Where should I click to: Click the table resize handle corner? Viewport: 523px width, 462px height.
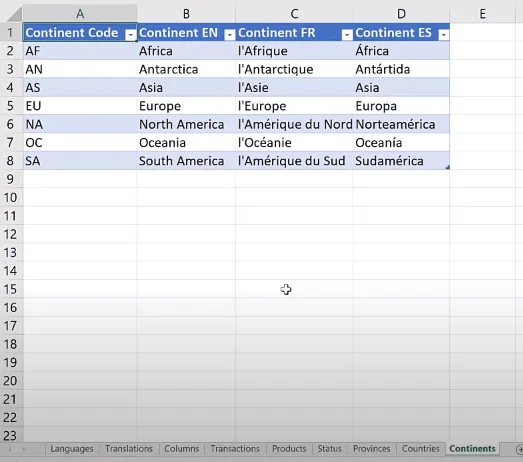click(448, 167)
